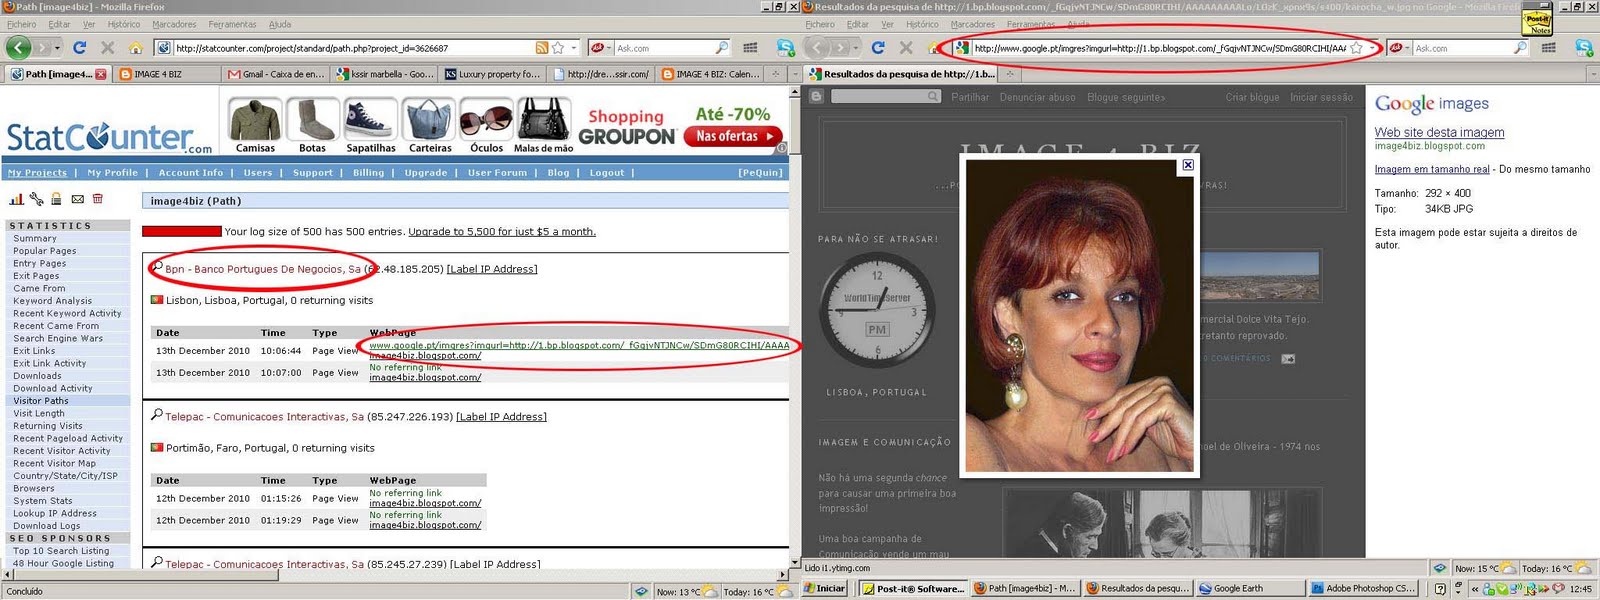Open new tab in StatCounter window
The image size is (1600, 600).
(x=775, y=74)
